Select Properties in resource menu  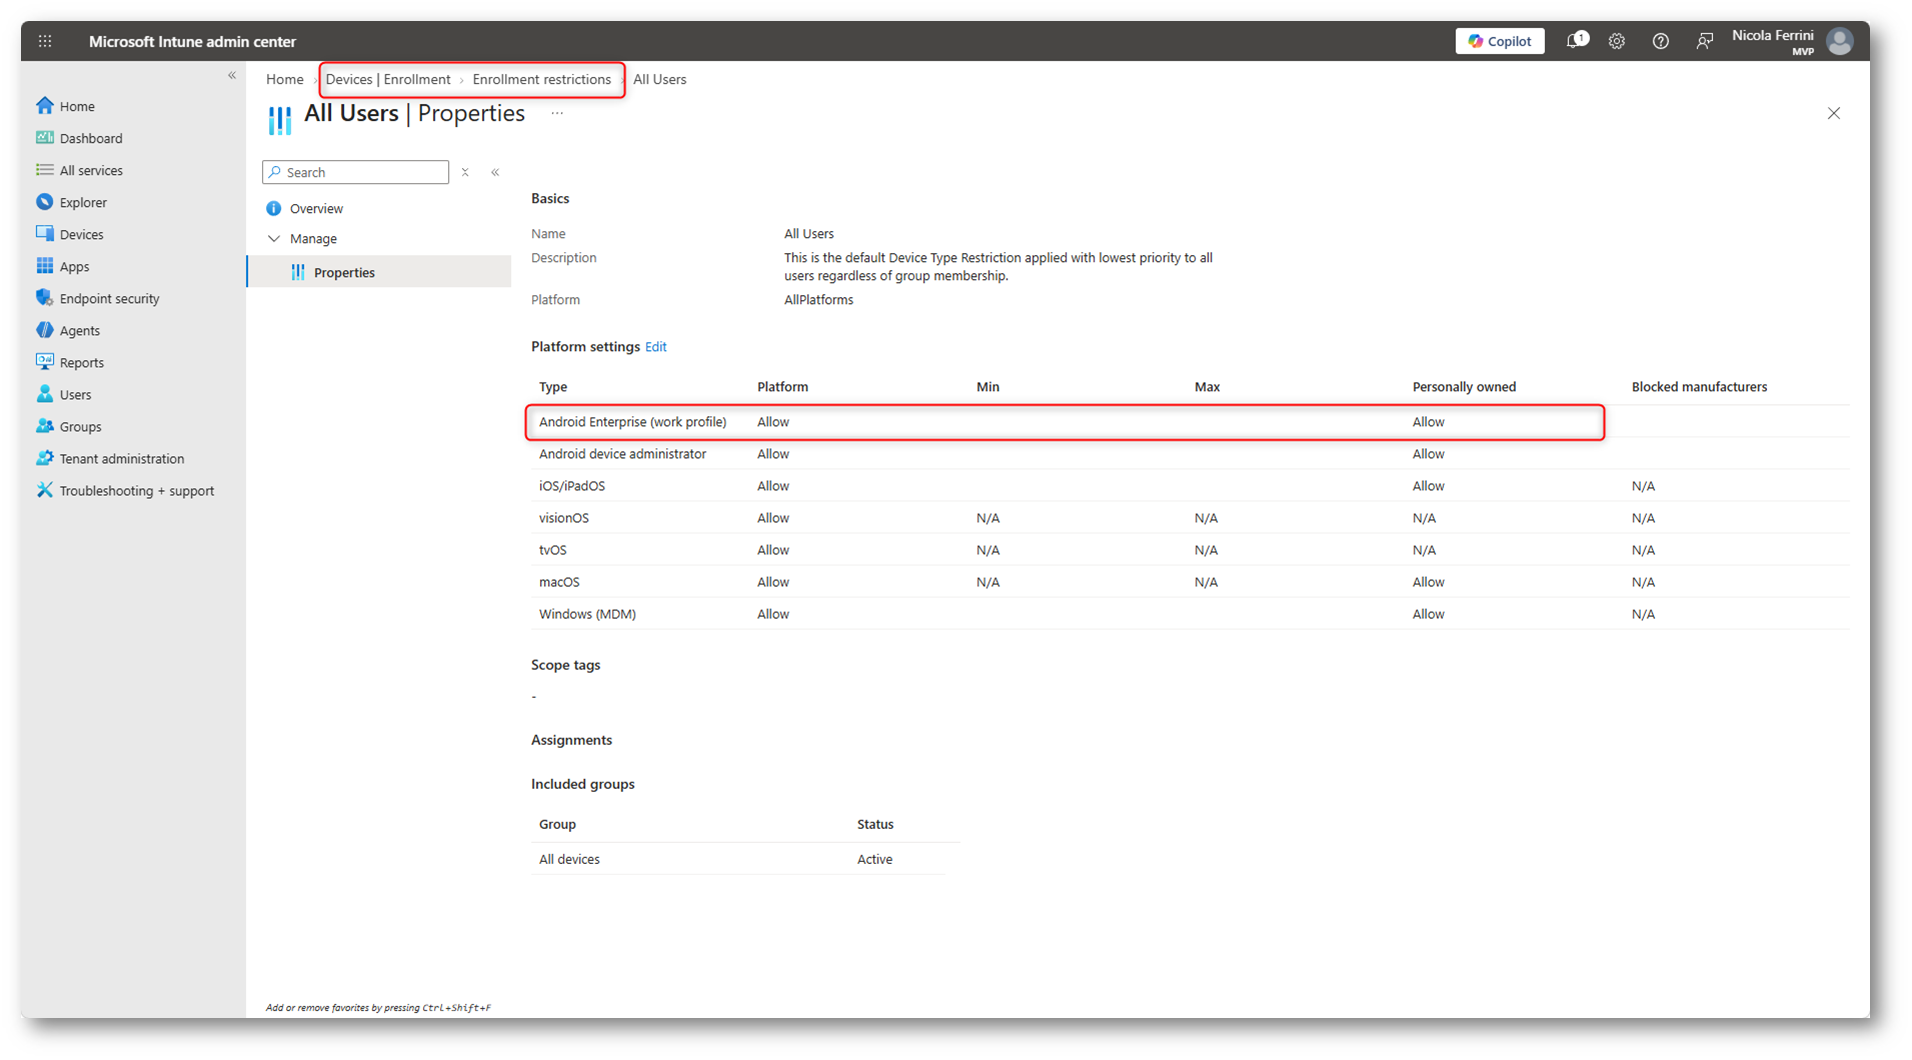coord(379,272)
